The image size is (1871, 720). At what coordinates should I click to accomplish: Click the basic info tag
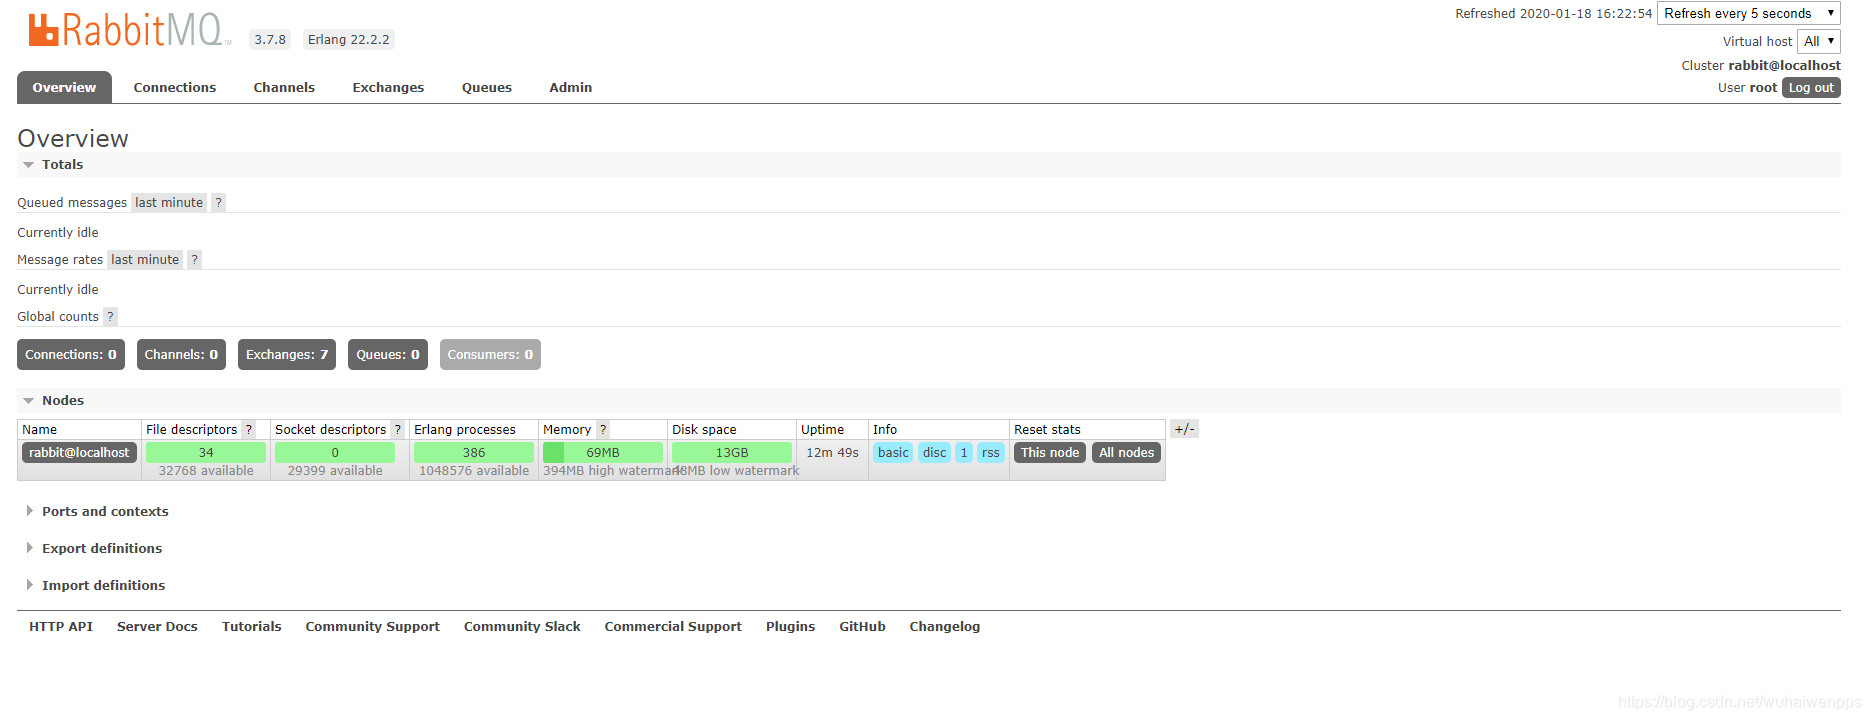pos(893,452)
